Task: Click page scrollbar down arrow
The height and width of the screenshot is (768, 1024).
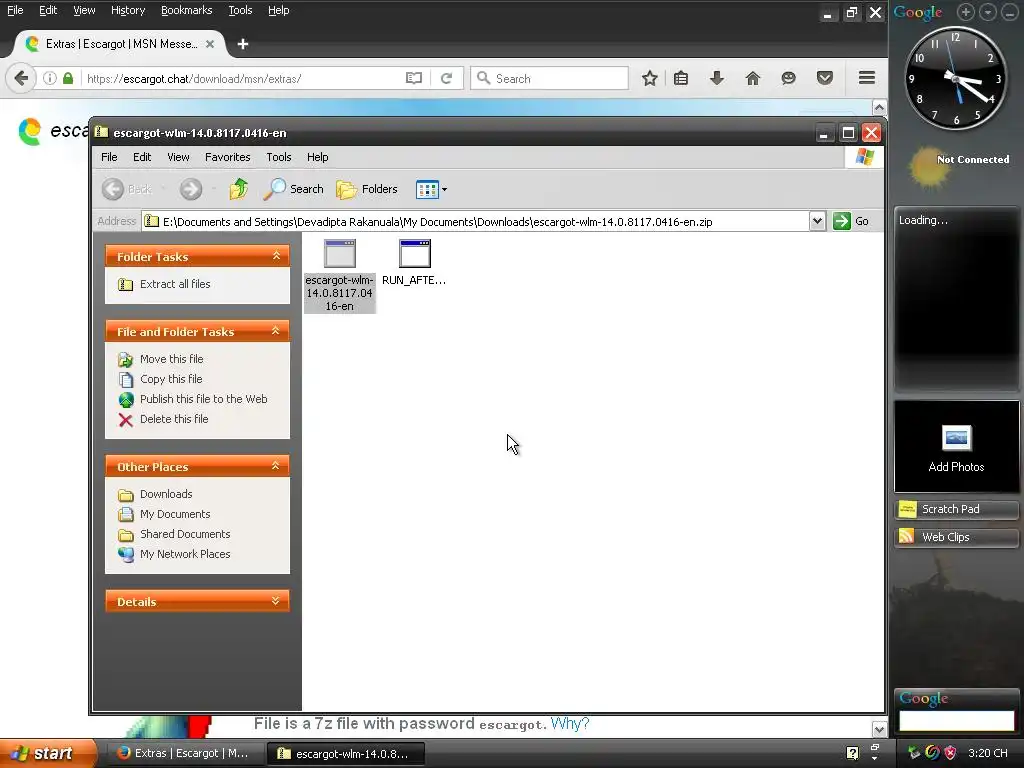Action: [x=879, y=729]
